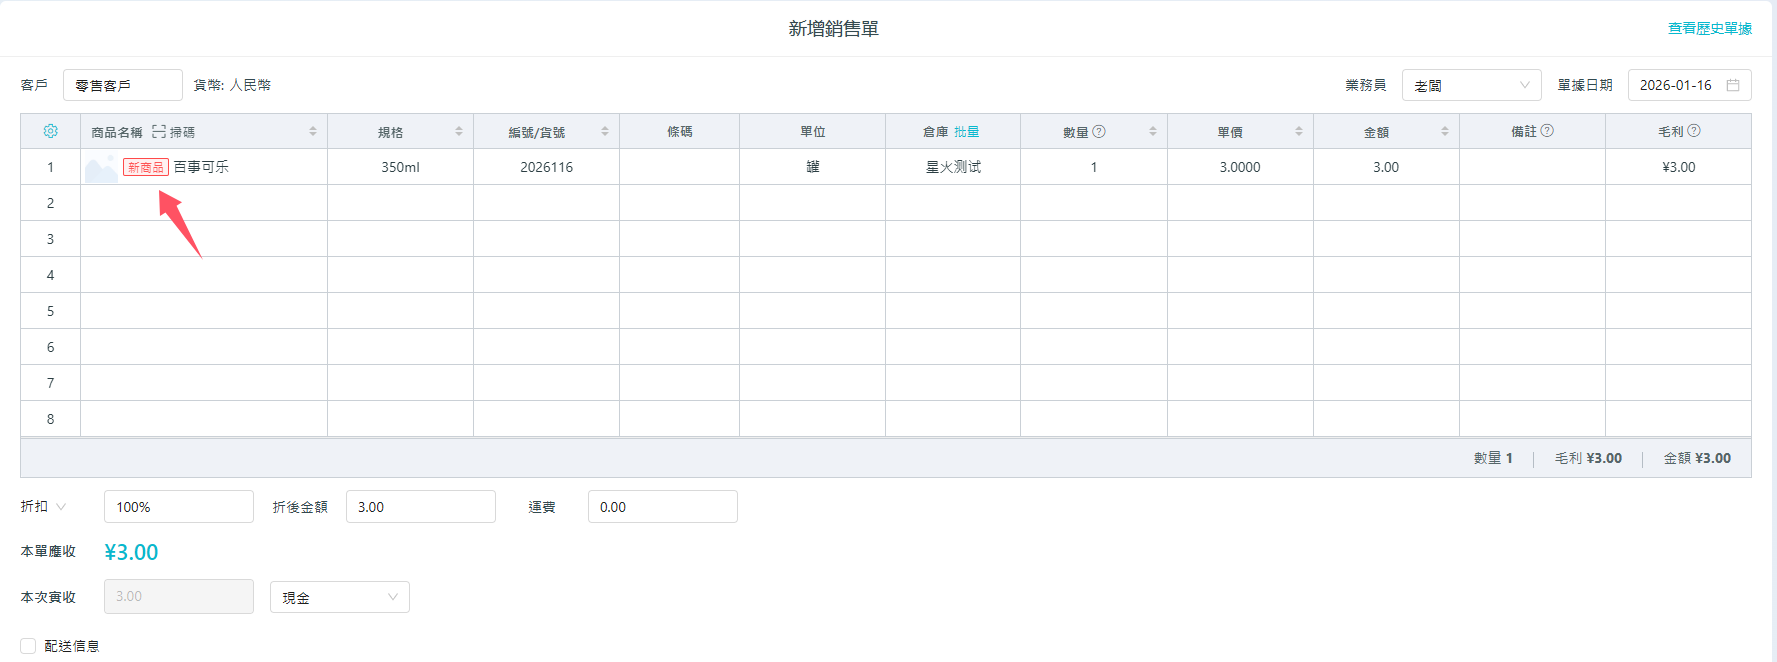Click the 零售客戶 customer input field

tap(122, 85)
